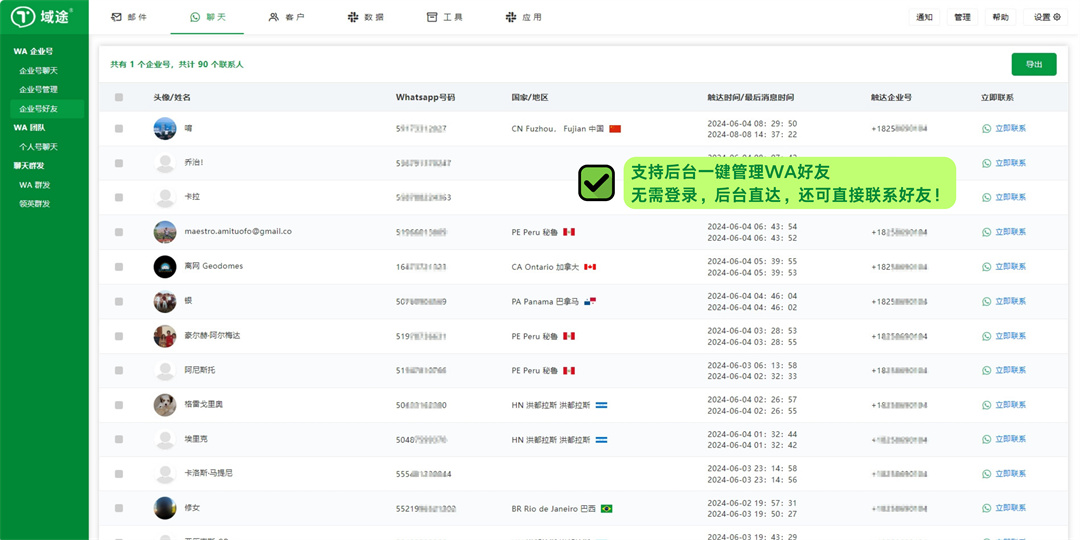Click the PA Panama 巴拿马 cell

(x=554, y=301)
